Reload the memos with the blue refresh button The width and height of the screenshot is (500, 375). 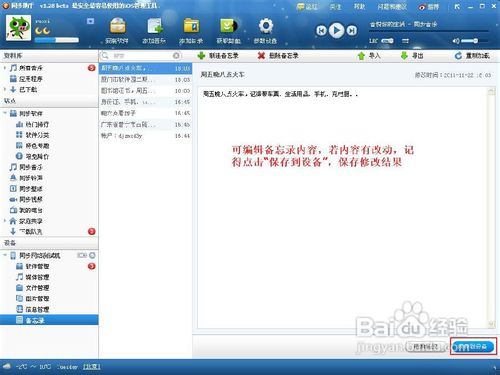click(472, 56)
